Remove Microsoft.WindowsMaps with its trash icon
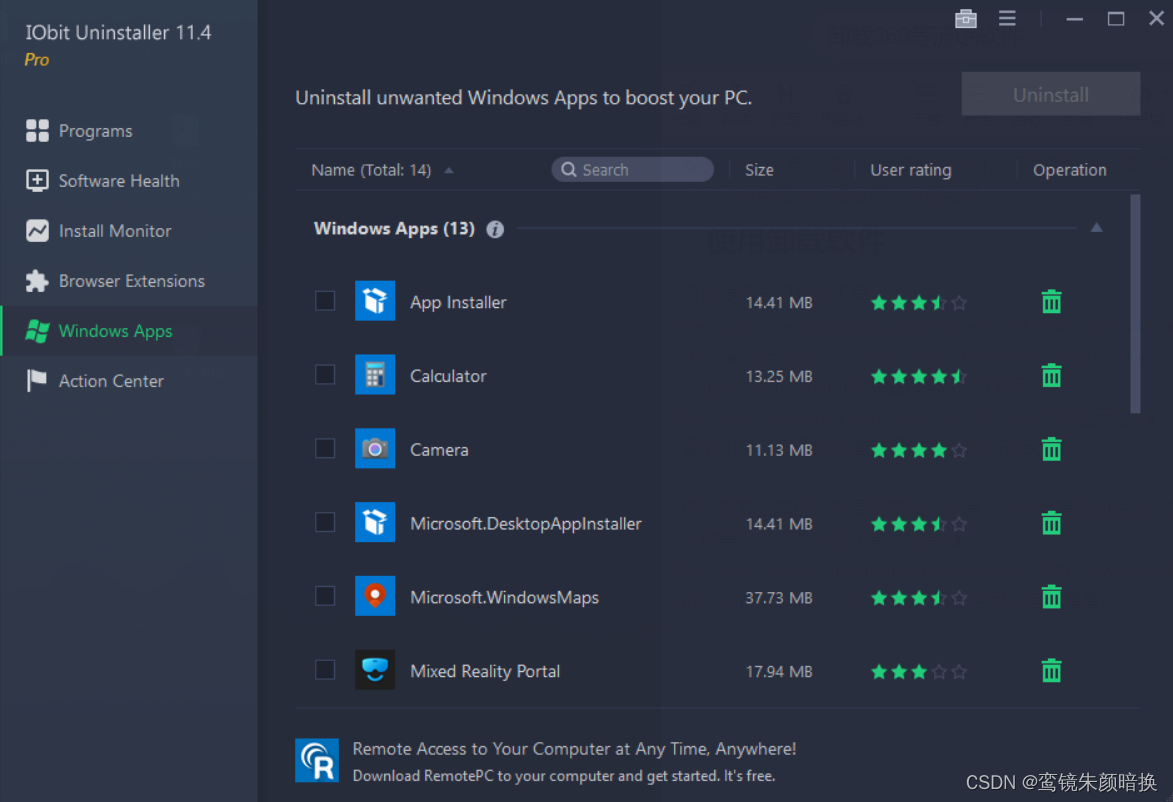1173x802 pixels. pyautogui.click(x=1051, y=596)
